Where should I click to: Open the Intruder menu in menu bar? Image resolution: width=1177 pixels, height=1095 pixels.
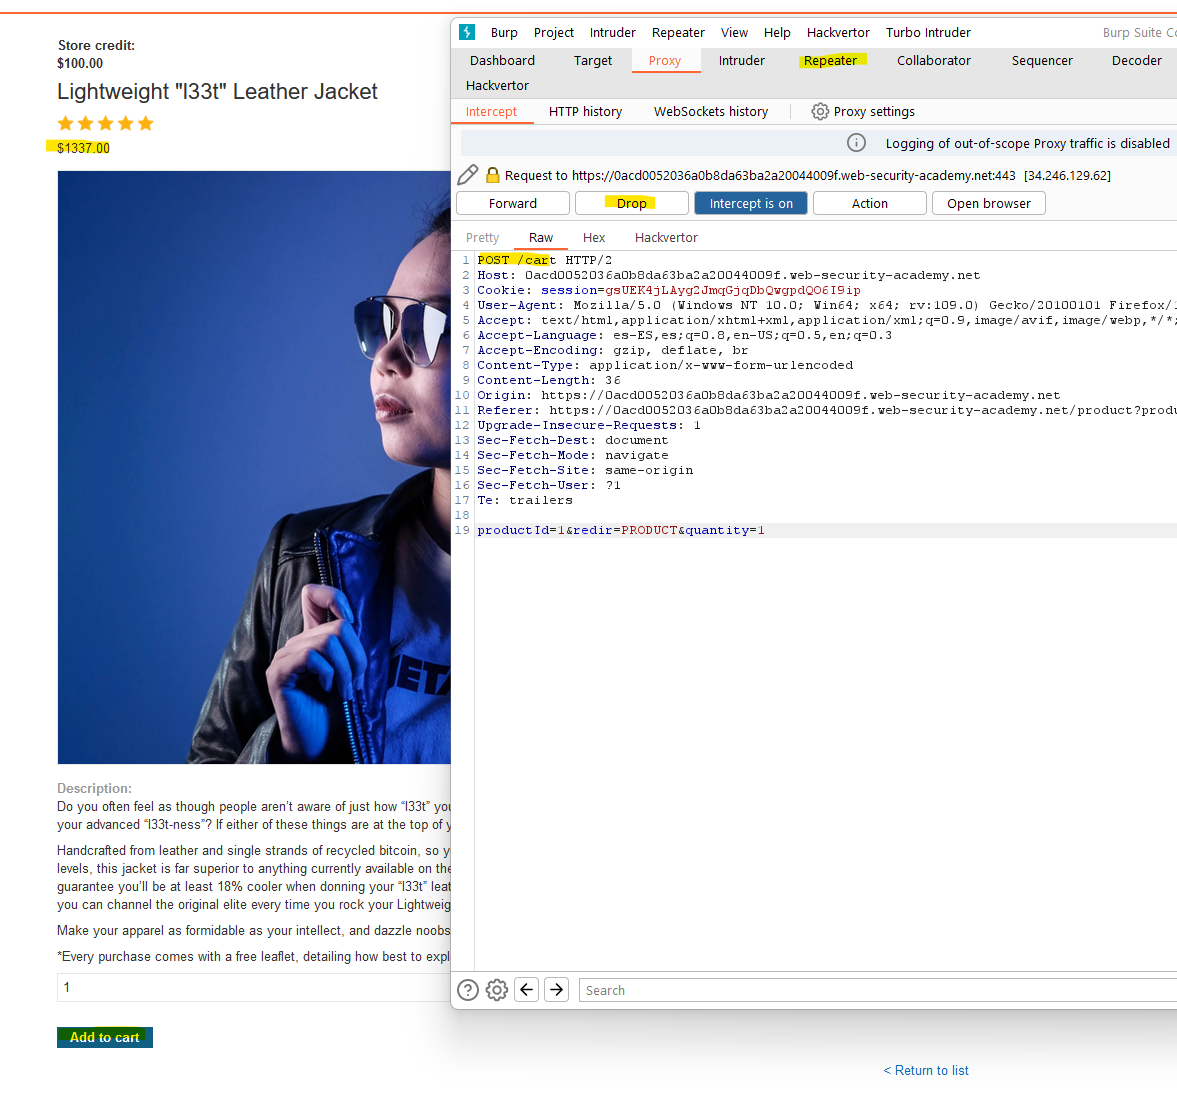pos(613,33)
